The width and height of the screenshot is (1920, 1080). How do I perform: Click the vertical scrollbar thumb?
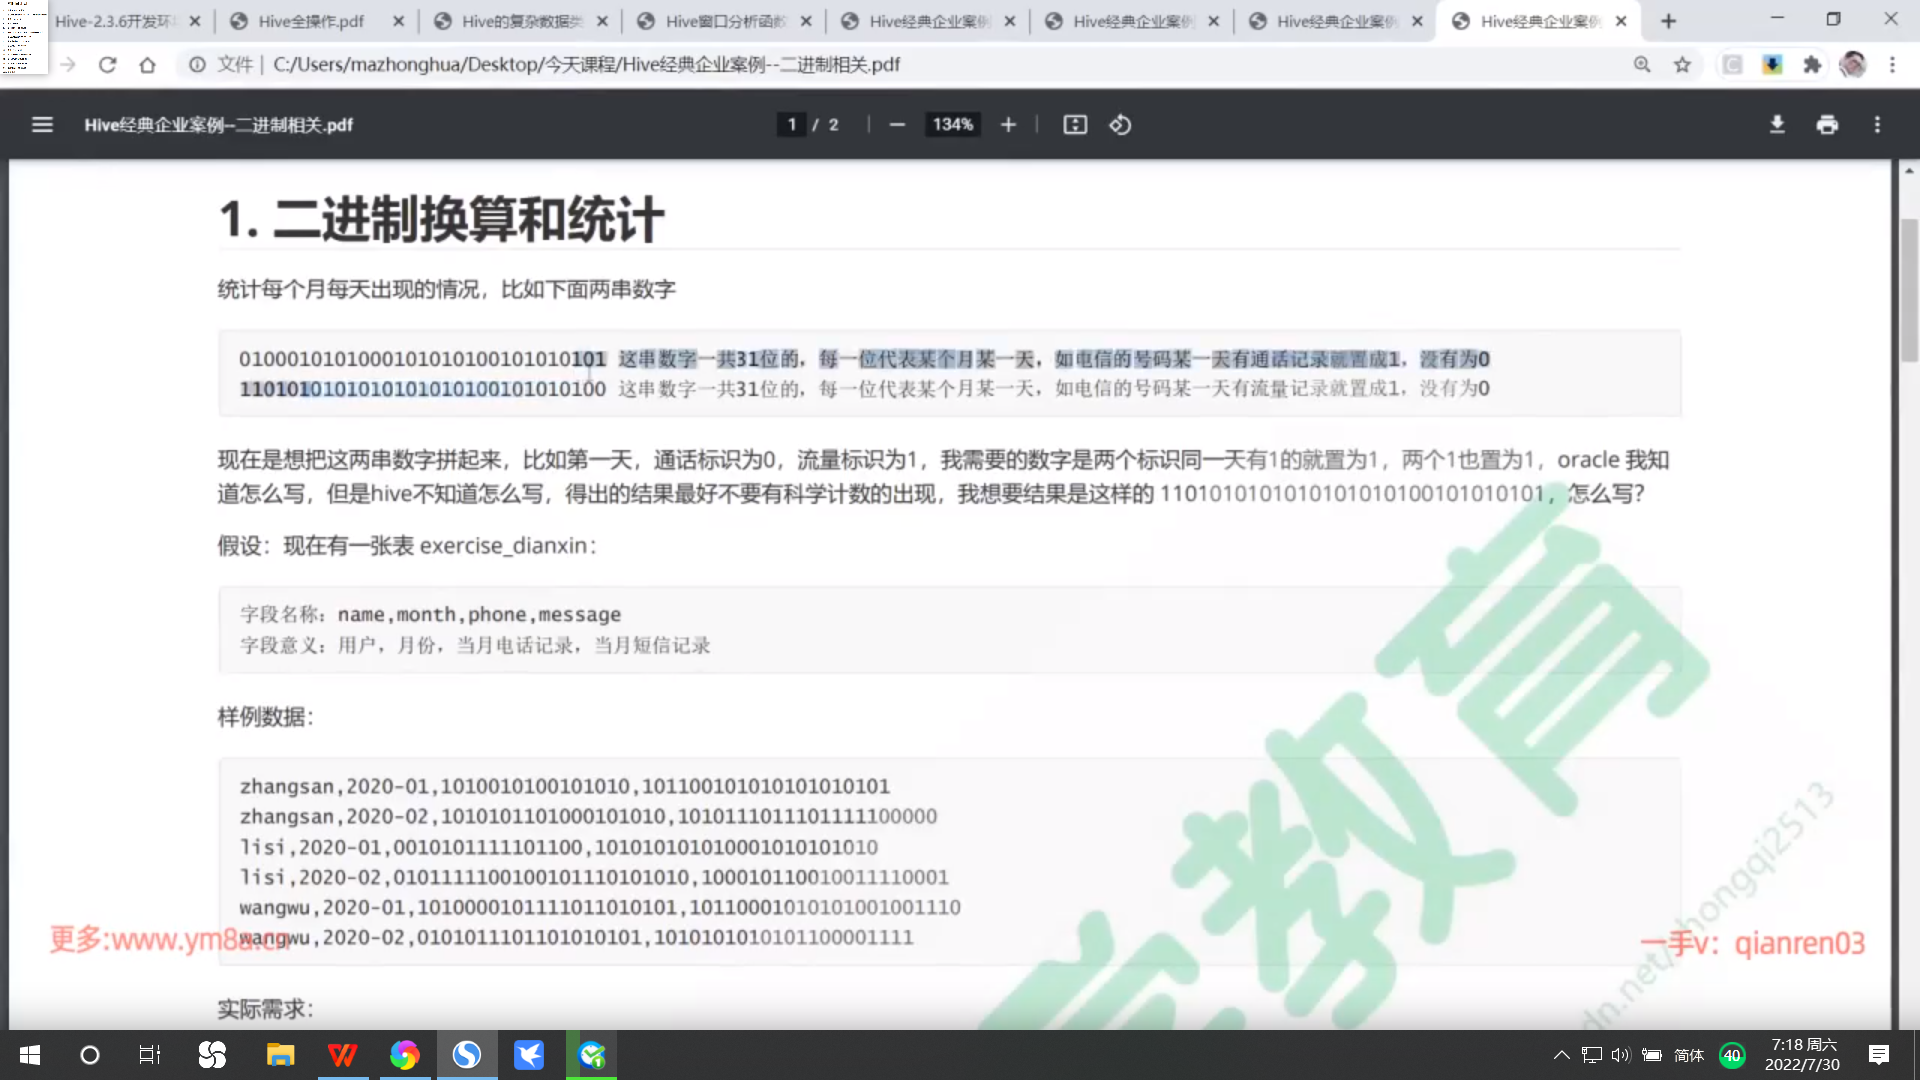pos(1909,290)
